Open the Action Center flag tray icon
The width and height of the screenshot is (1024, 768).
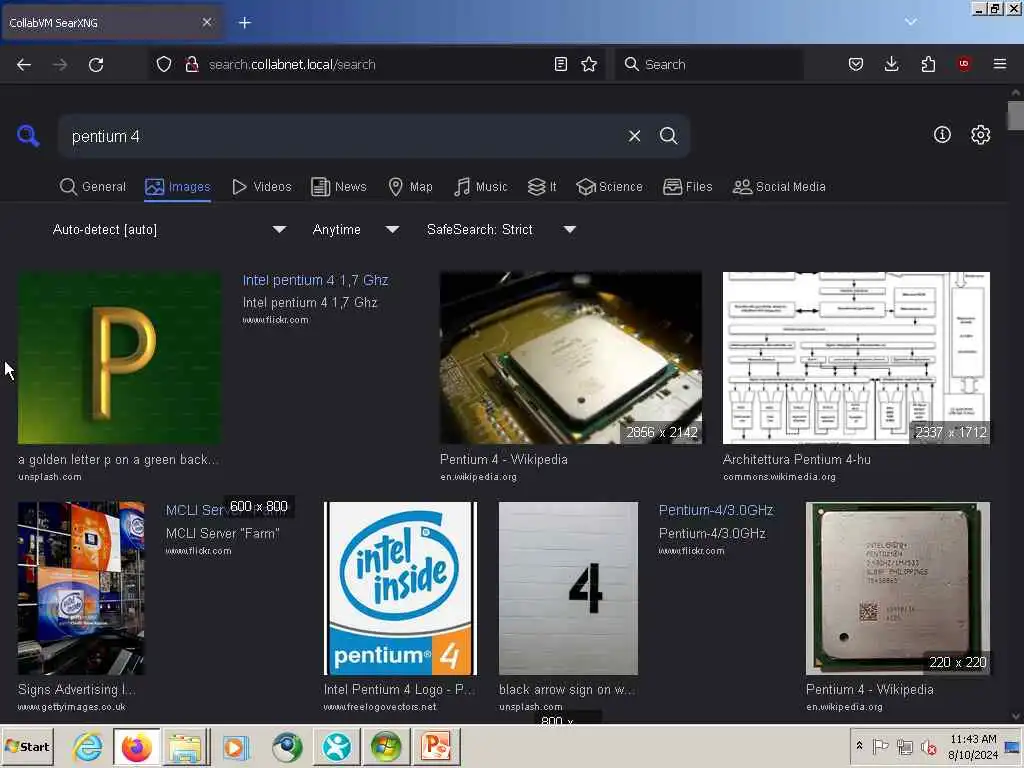(881, 746)
